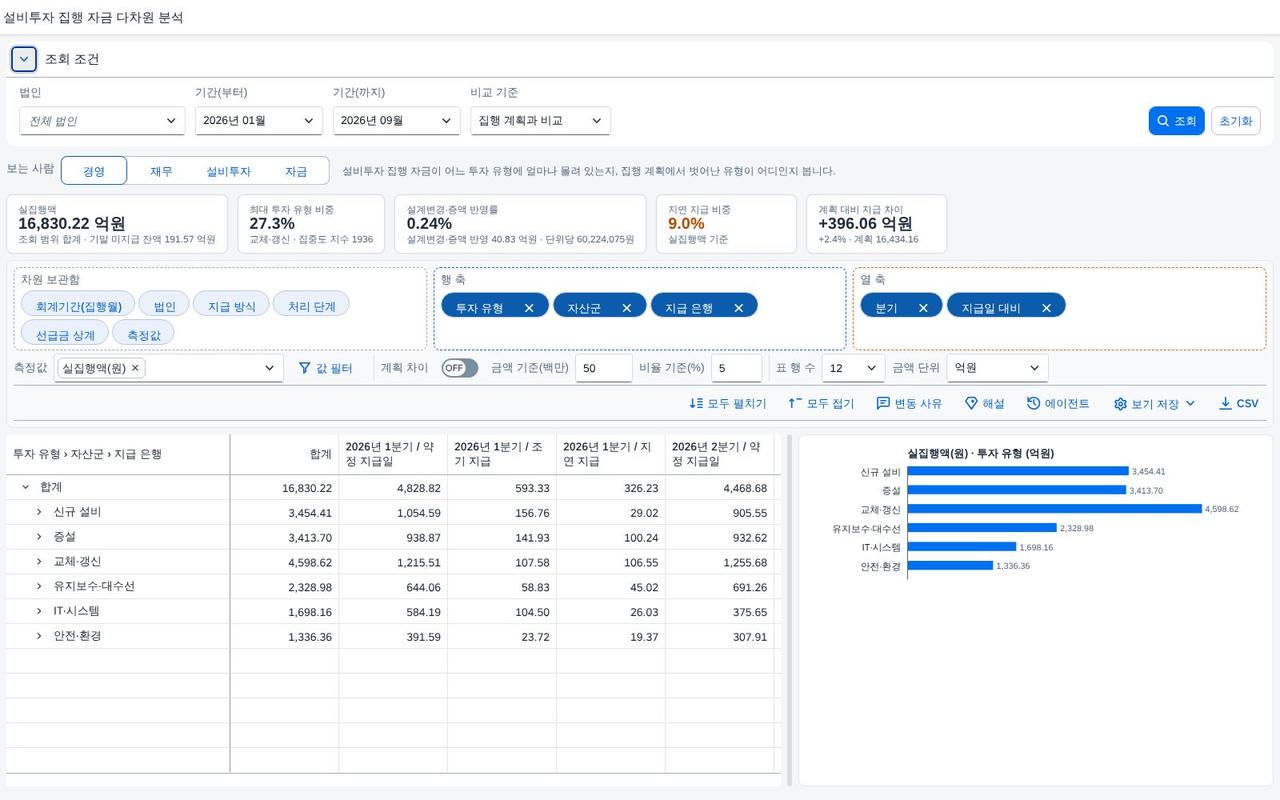Select the 경영 viewer tab
Image resolution: width=1280 pixels, height=800 pixels.
[x=94, y=171]
